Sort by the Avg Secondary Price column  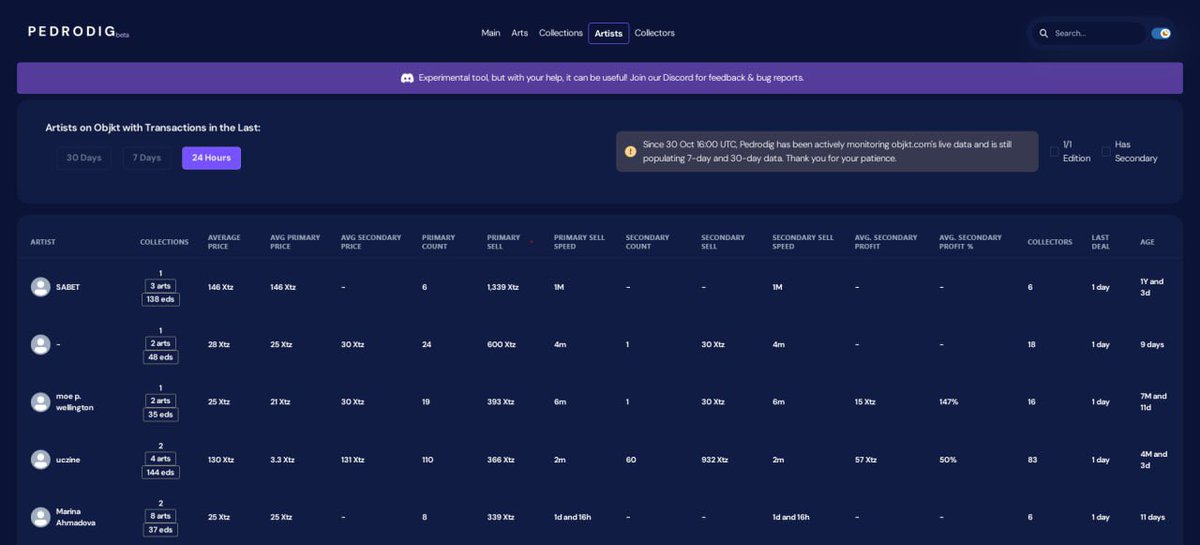point(371,242)
